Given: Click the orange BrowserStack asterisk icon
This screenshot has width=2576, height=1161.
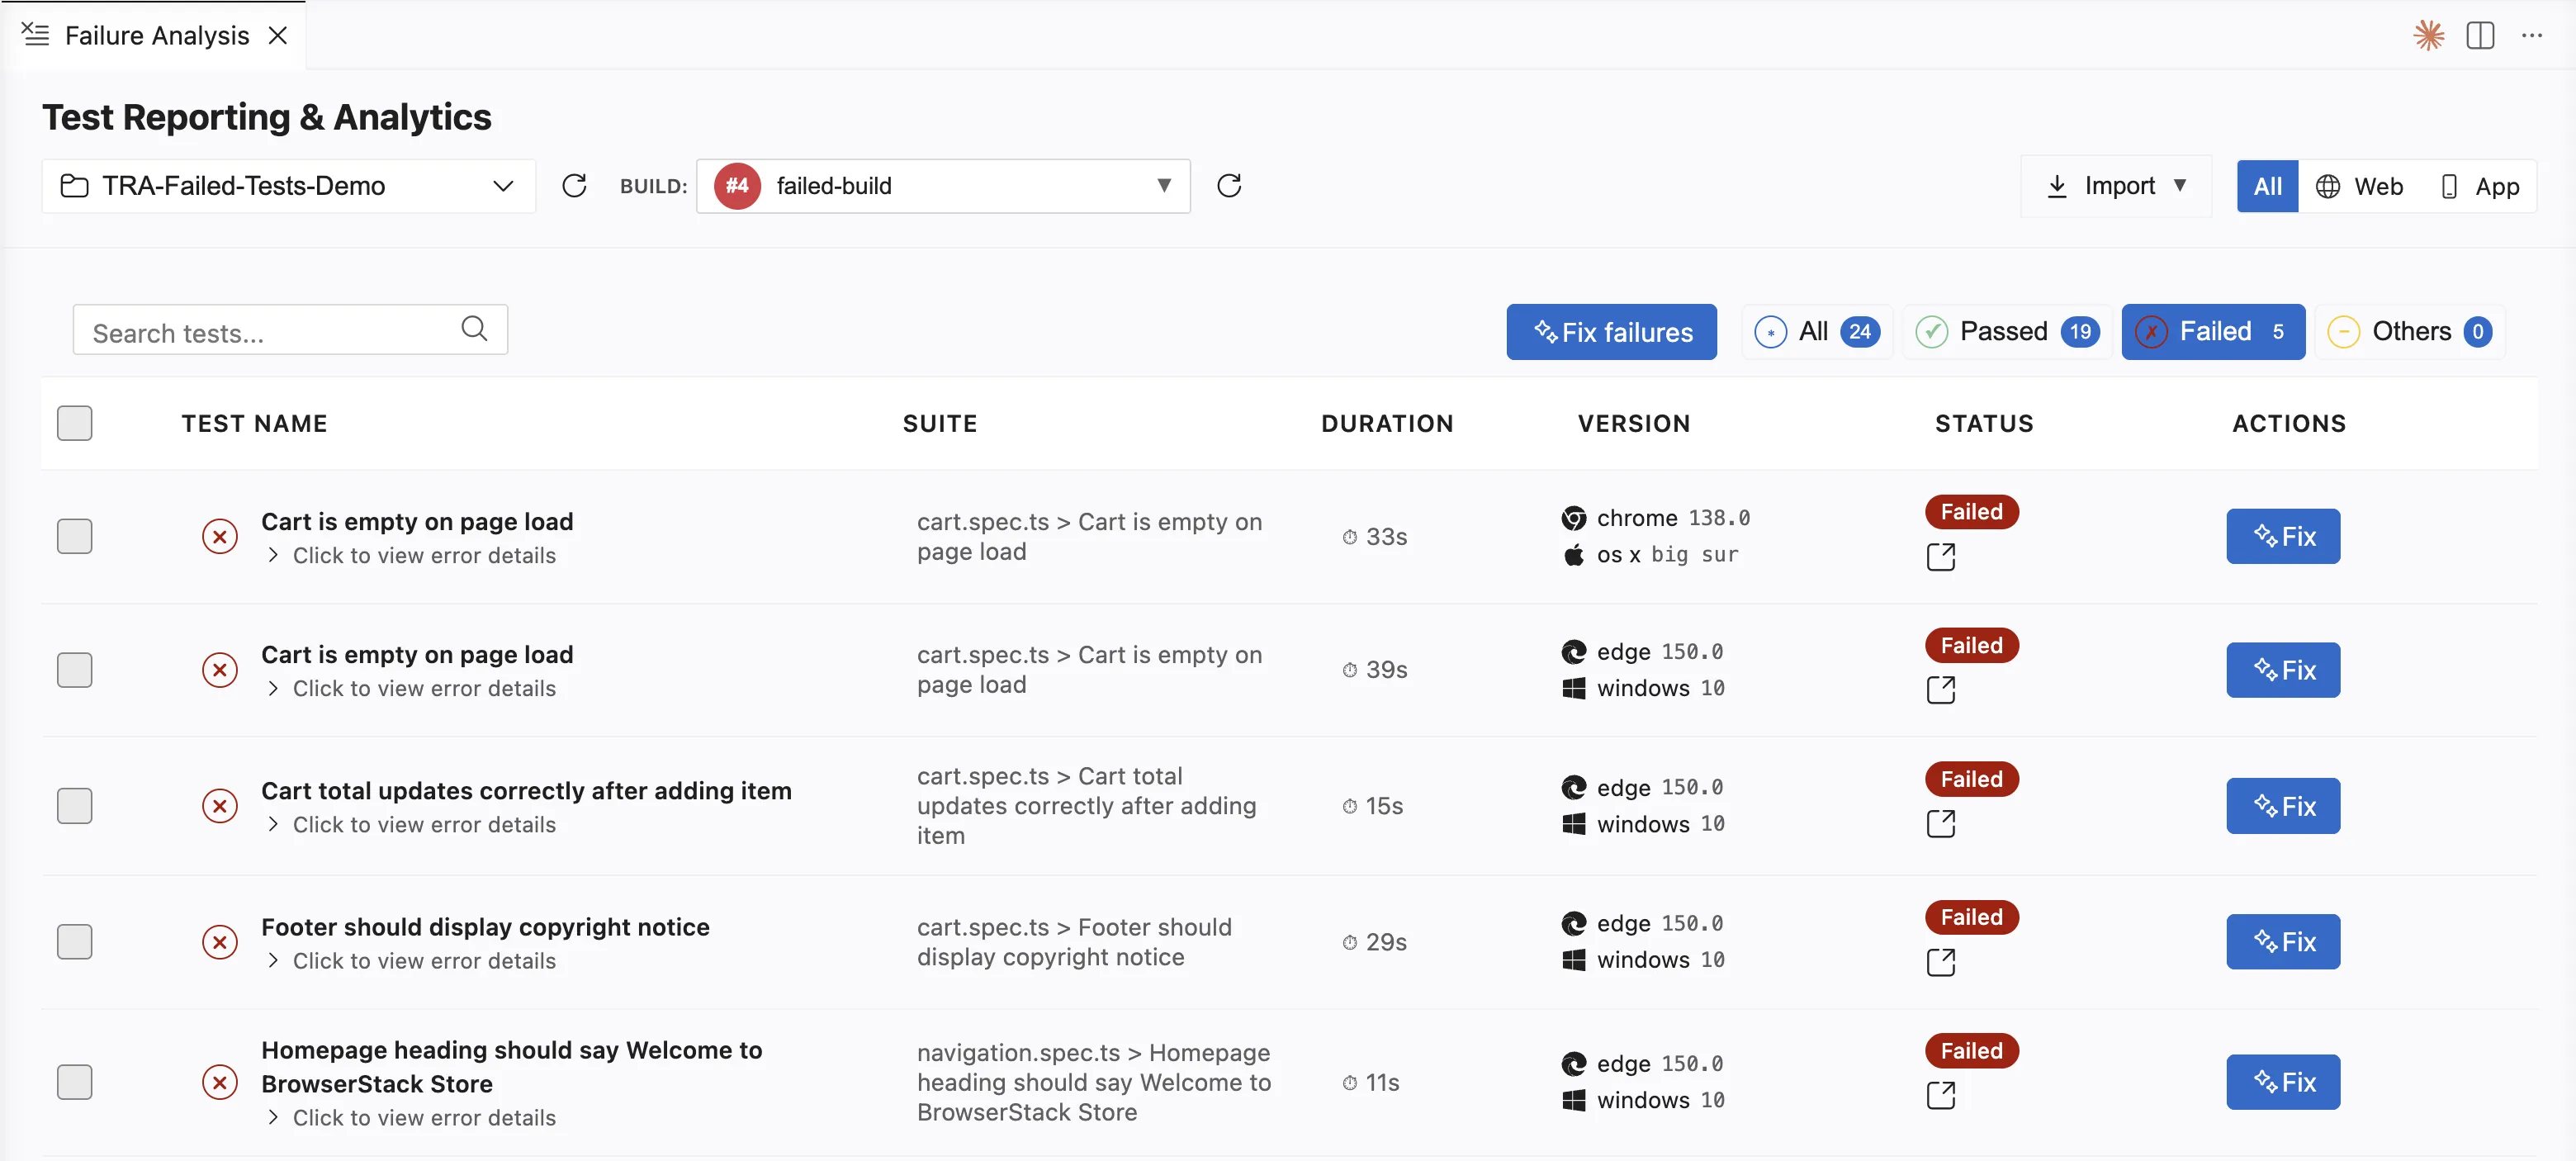Looking at the screenshot, I should point(2429,36).
